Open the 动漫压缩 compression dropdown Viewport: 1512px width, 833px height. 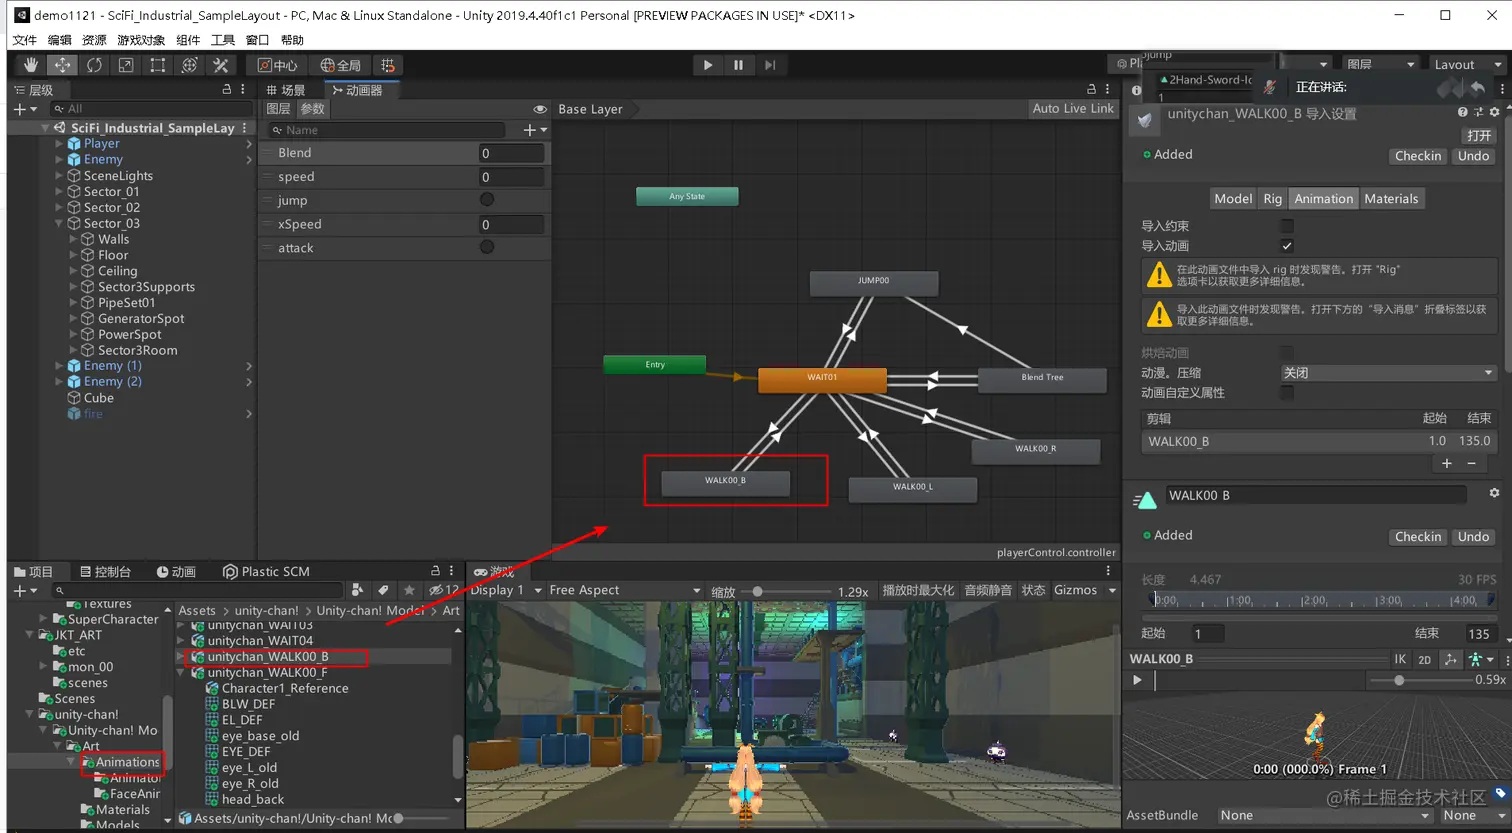[x=1388, y=373]
